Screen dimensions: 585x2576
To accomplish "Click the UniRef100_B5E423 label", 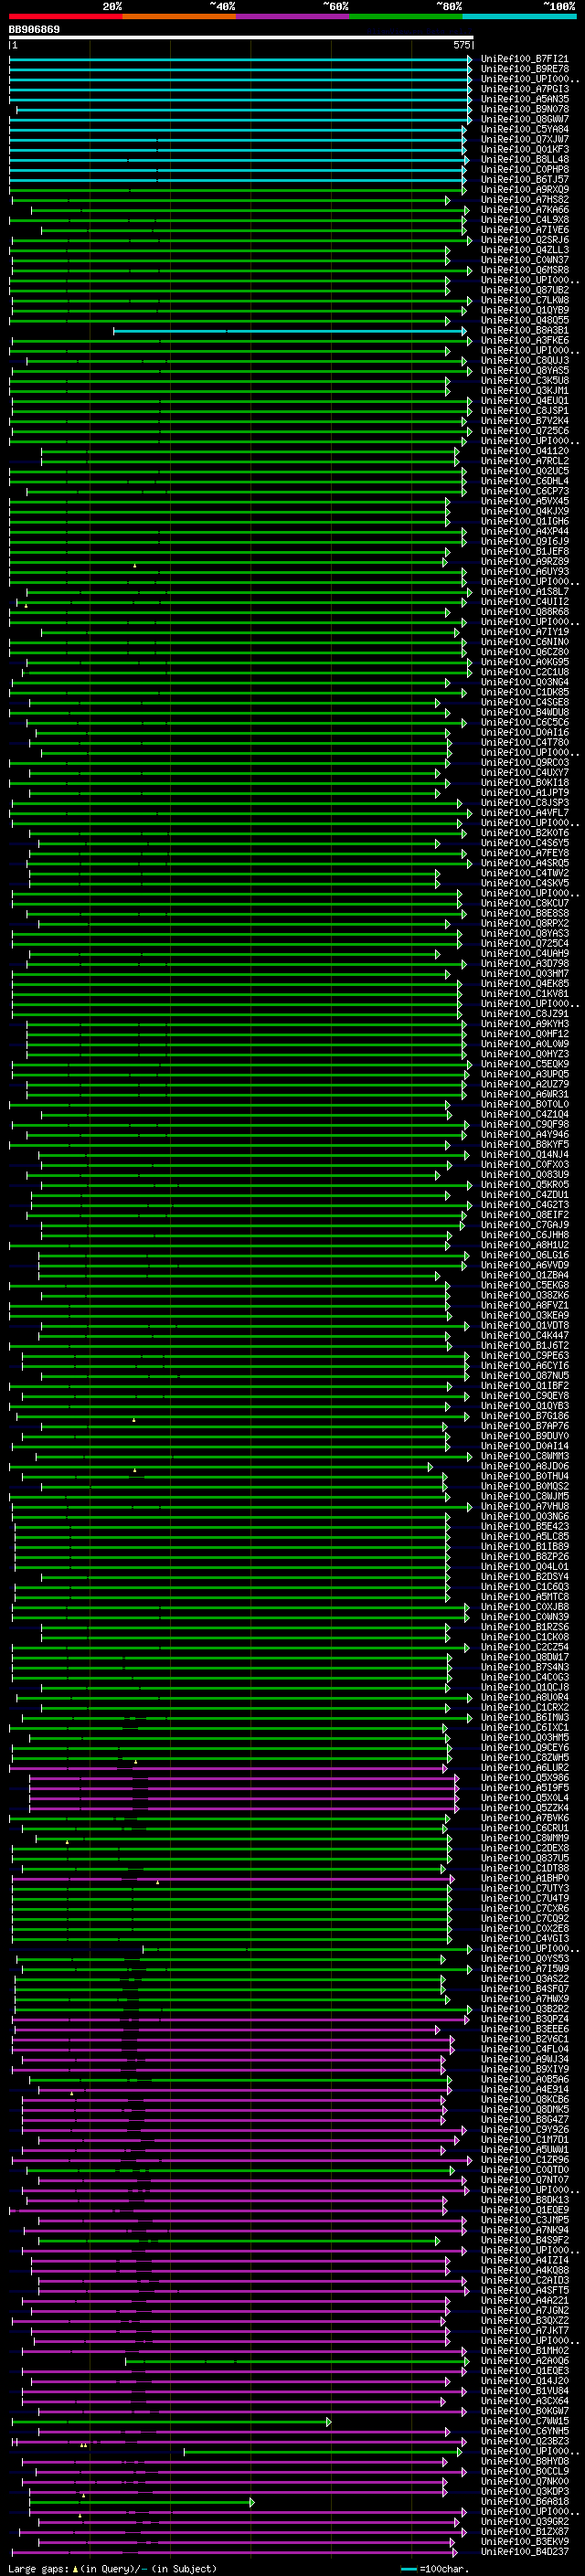I will (525, 1527).
